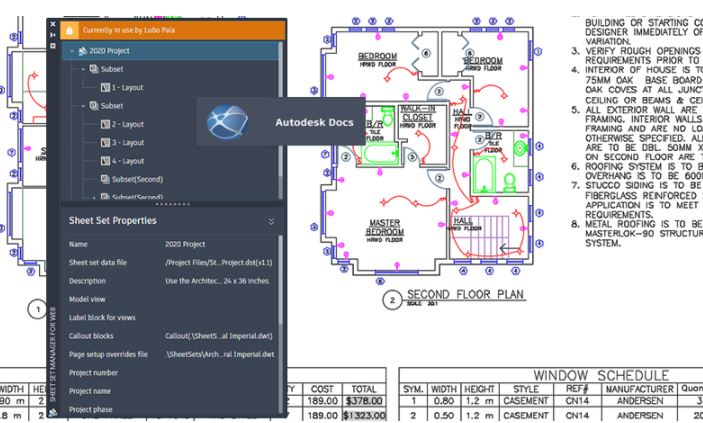The image size is (703, 423).
Task: Click the Sheet Set Properties heading
Action: (x=113, y=221)
